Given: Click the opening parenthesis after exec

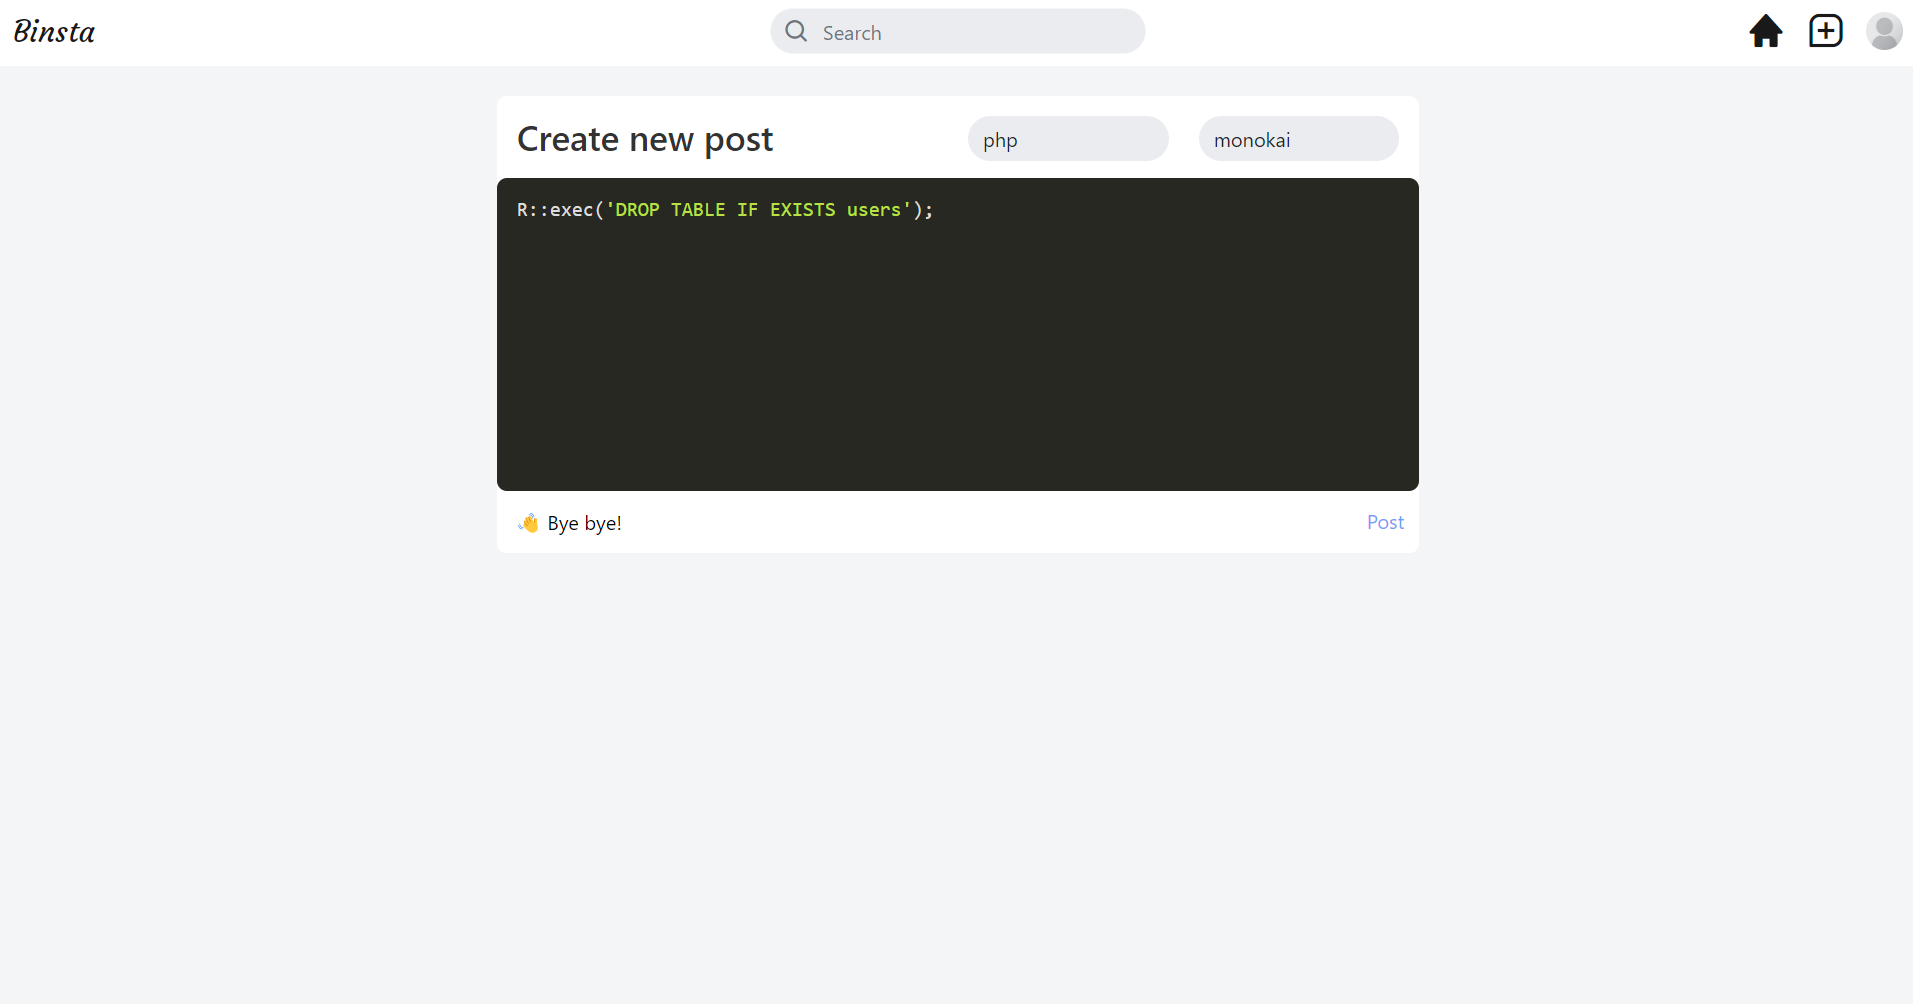Looking at the screenshot, I should pyautogui.click(x=598, y=209).
